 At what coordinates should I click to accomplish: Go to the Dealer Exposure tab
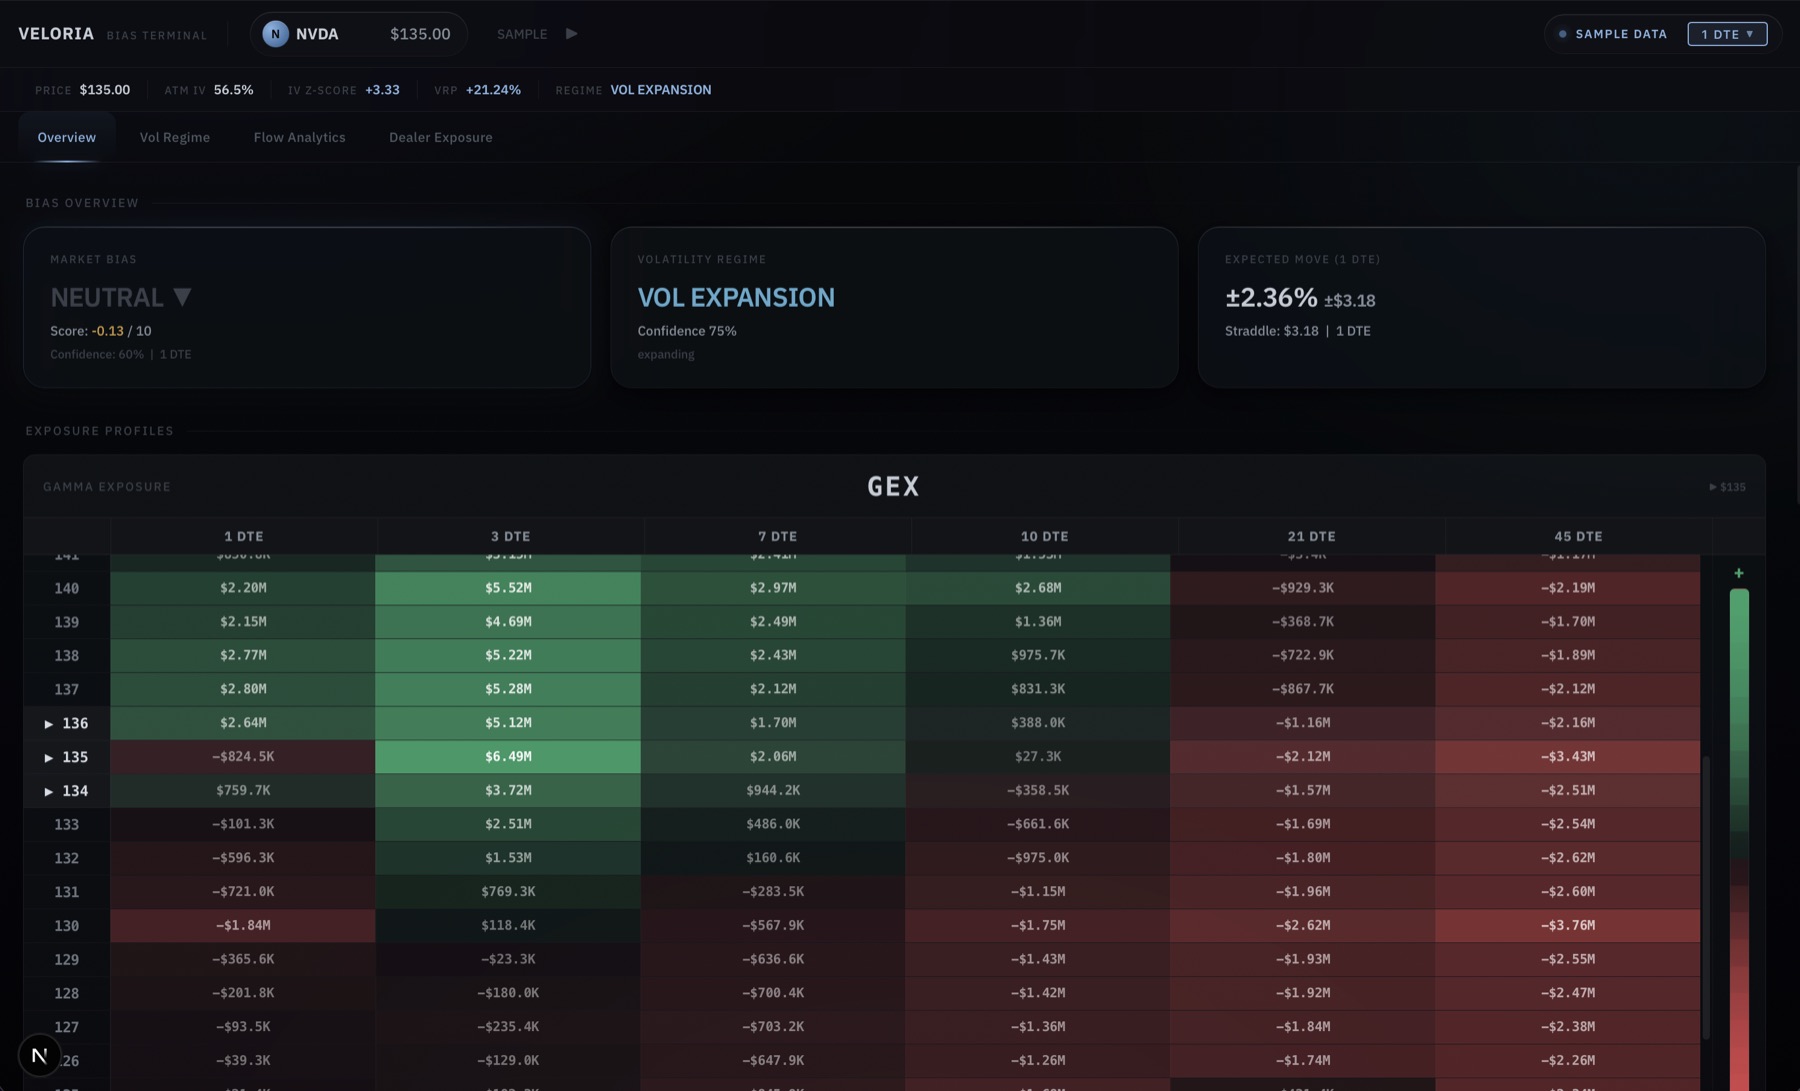tap(441, 138)
